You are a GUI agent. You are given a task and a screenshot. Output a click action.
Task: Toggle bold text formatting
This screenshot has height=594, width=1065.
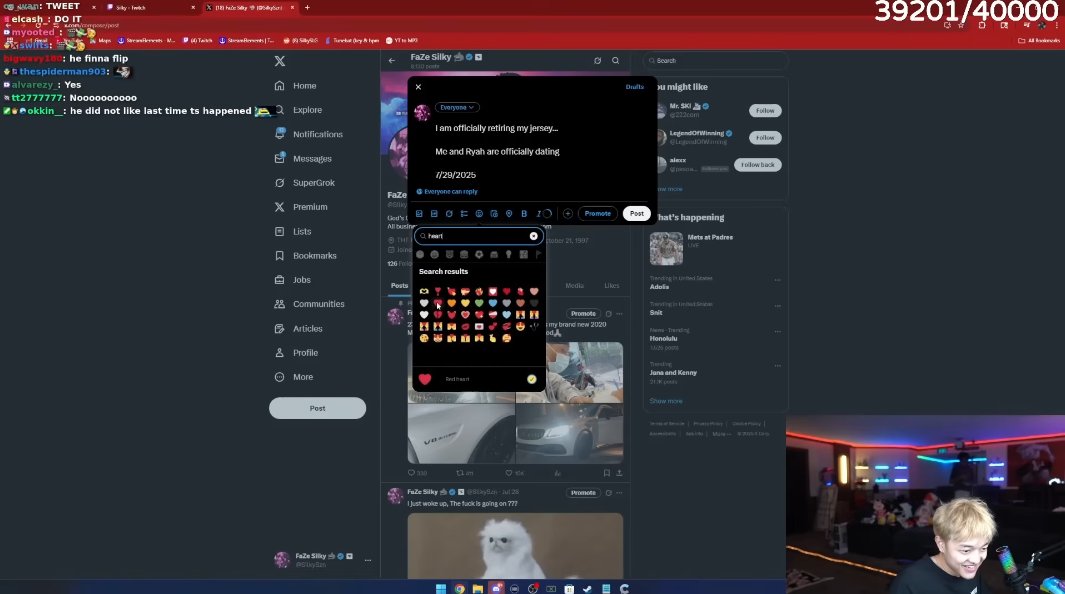524,214
